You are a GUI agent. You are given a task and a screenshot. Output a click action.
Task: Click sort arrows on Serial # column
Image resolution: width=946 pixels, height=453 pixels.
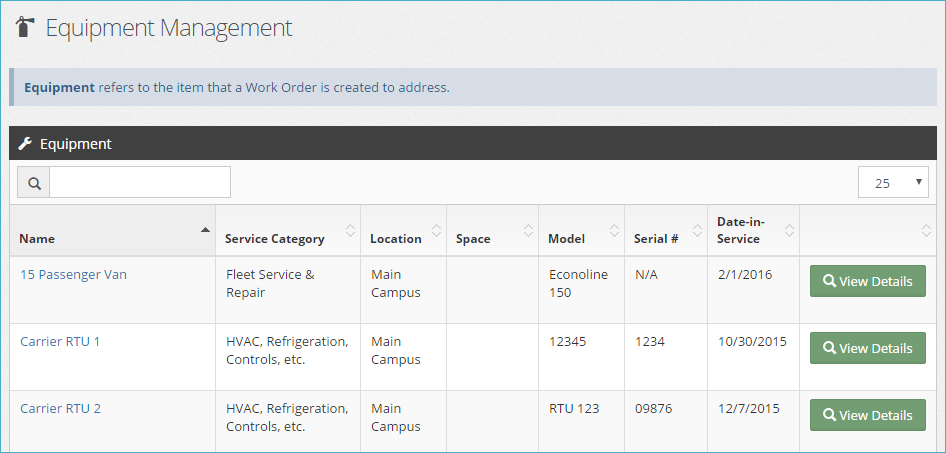click(696, 231)
